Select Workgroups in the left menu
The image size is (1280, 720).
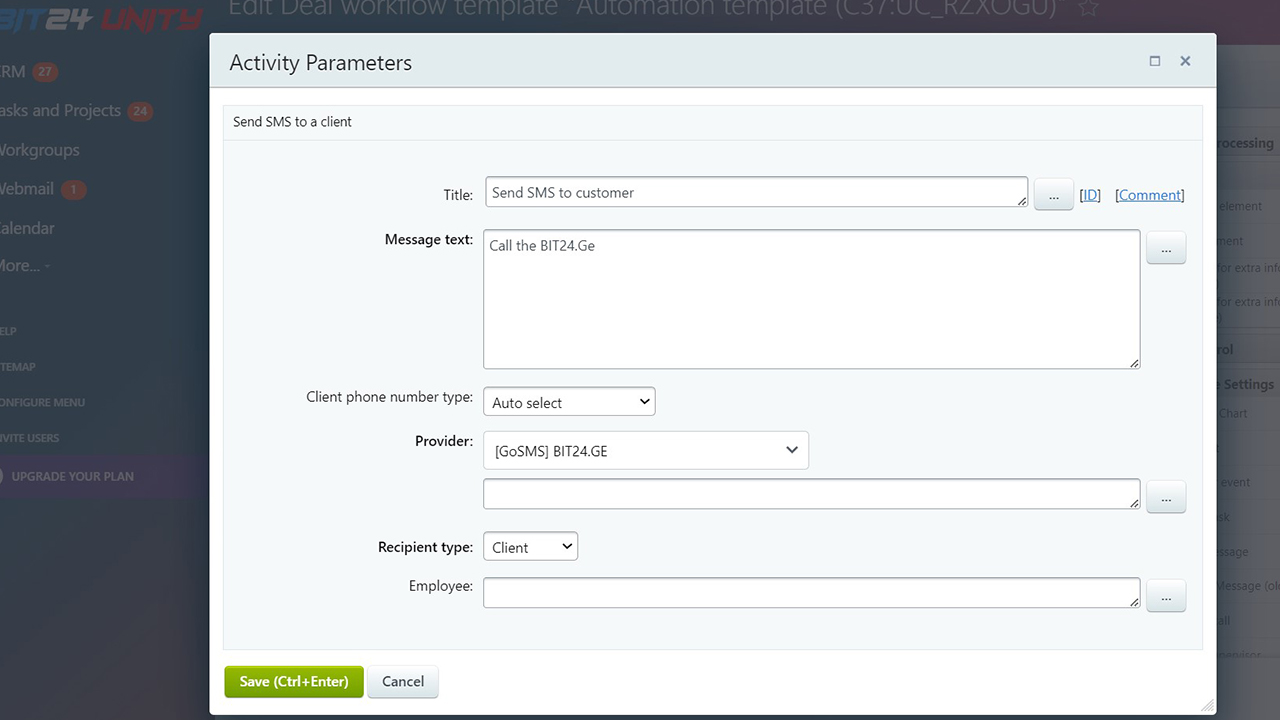40,150
